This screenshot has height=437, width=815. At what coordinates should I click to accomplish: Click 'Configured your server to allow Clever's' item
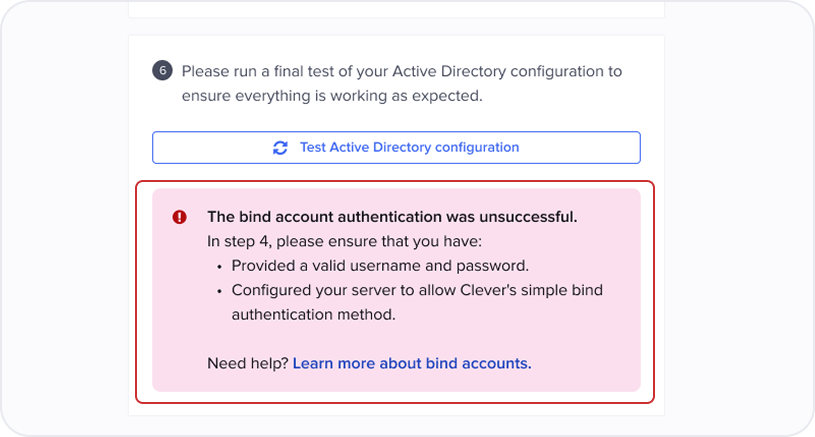click(417, 290)
